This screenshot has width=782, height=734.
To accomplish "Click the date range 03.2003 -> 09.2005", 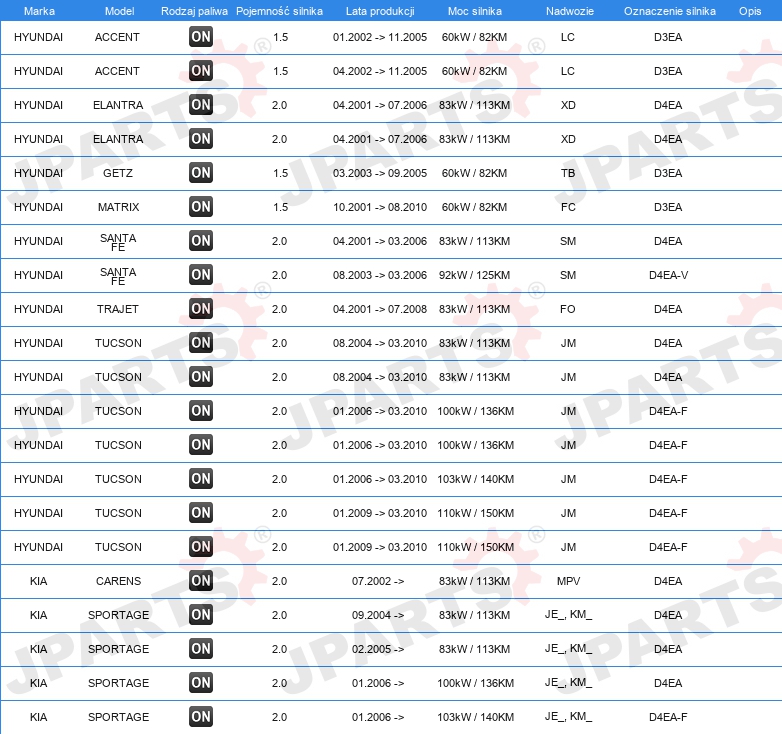I will coord(380,173).
